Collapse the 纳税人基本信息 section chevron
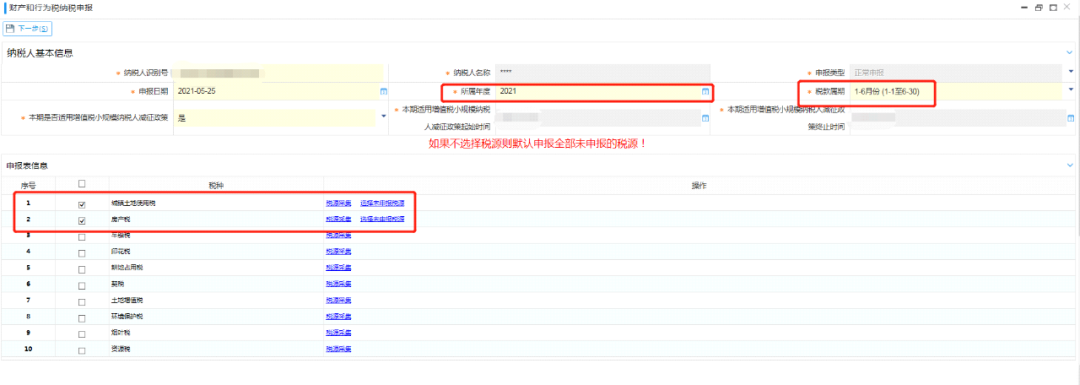The image size is (1080, 385). tap(1070, 52)
